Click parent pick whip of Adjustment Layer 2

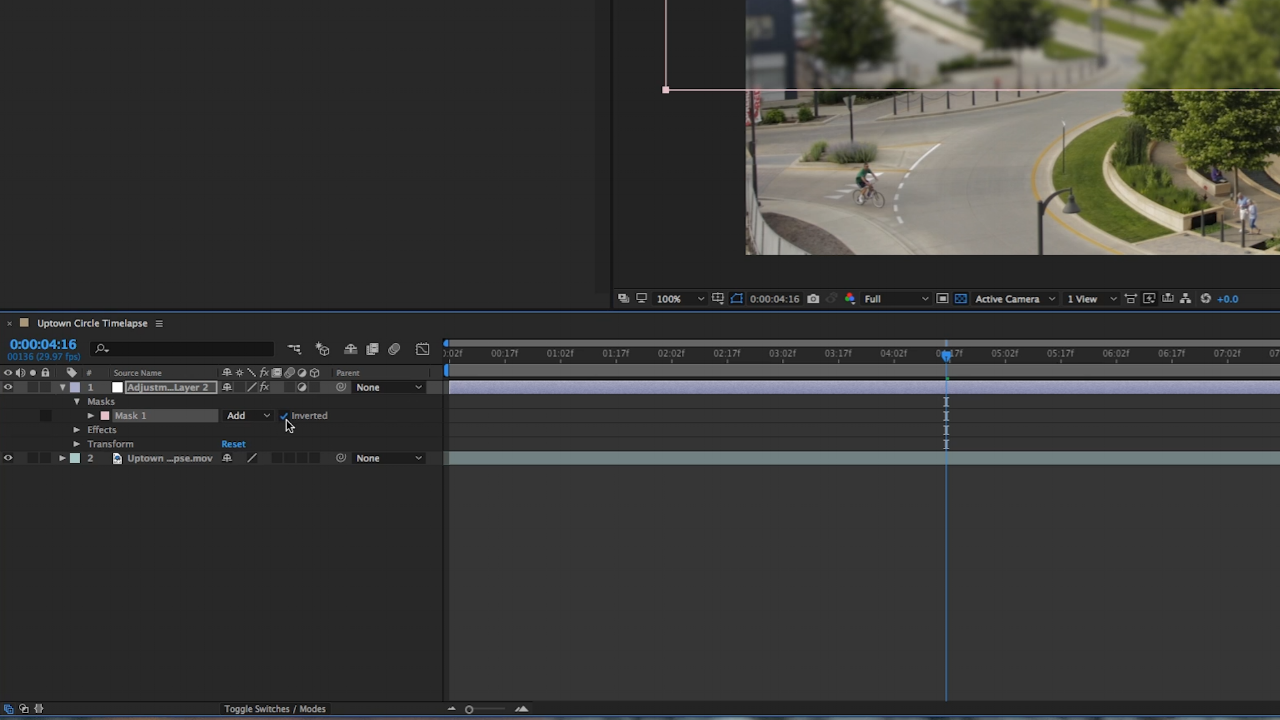pyautogui.click(x=341, y=387)
